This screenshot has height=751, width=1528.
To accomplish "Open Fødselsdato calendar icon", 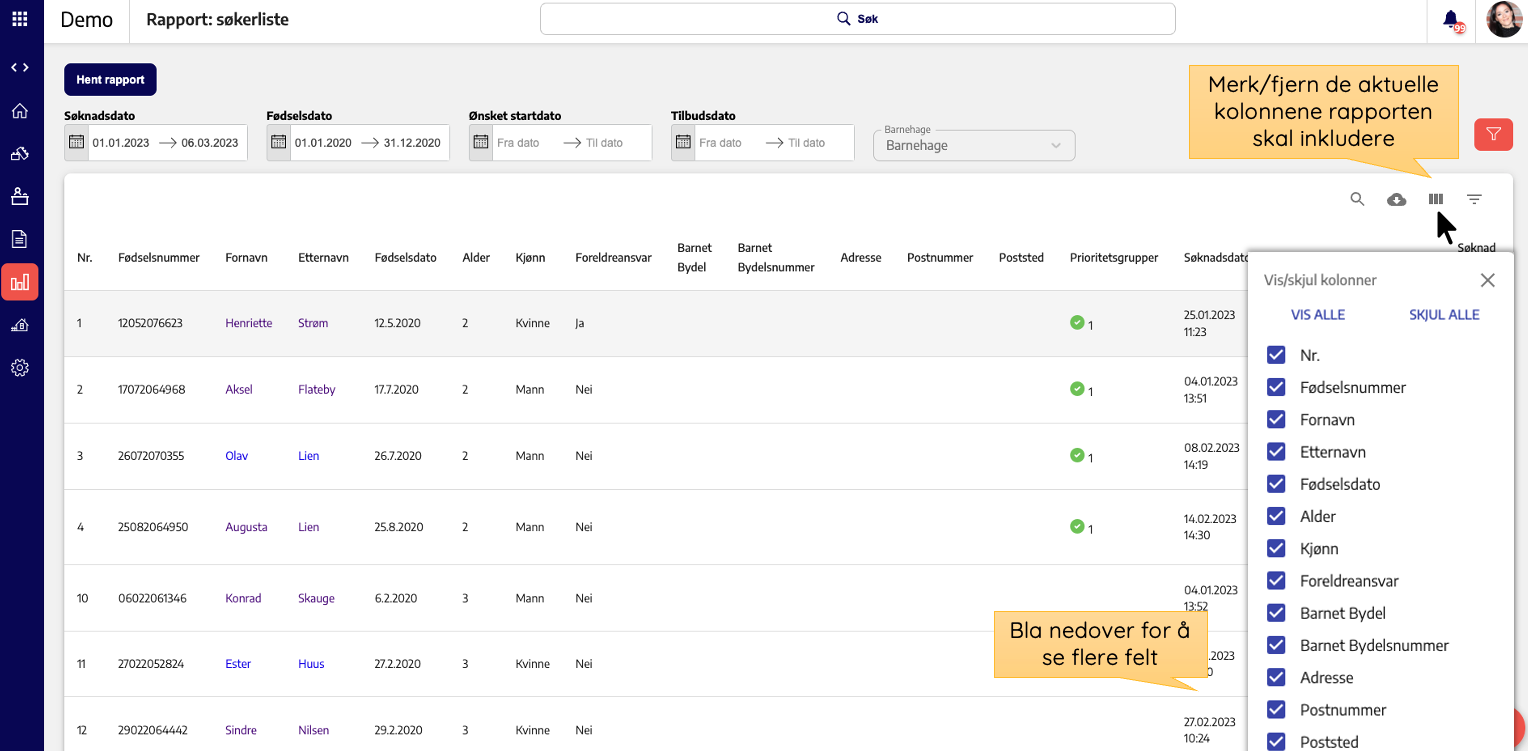I will coord(279,142).
